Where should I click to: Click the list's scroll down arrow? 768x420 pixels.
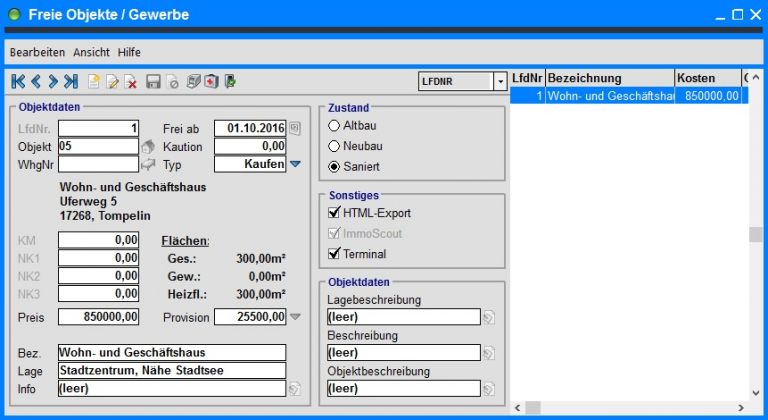coord(756,393)
